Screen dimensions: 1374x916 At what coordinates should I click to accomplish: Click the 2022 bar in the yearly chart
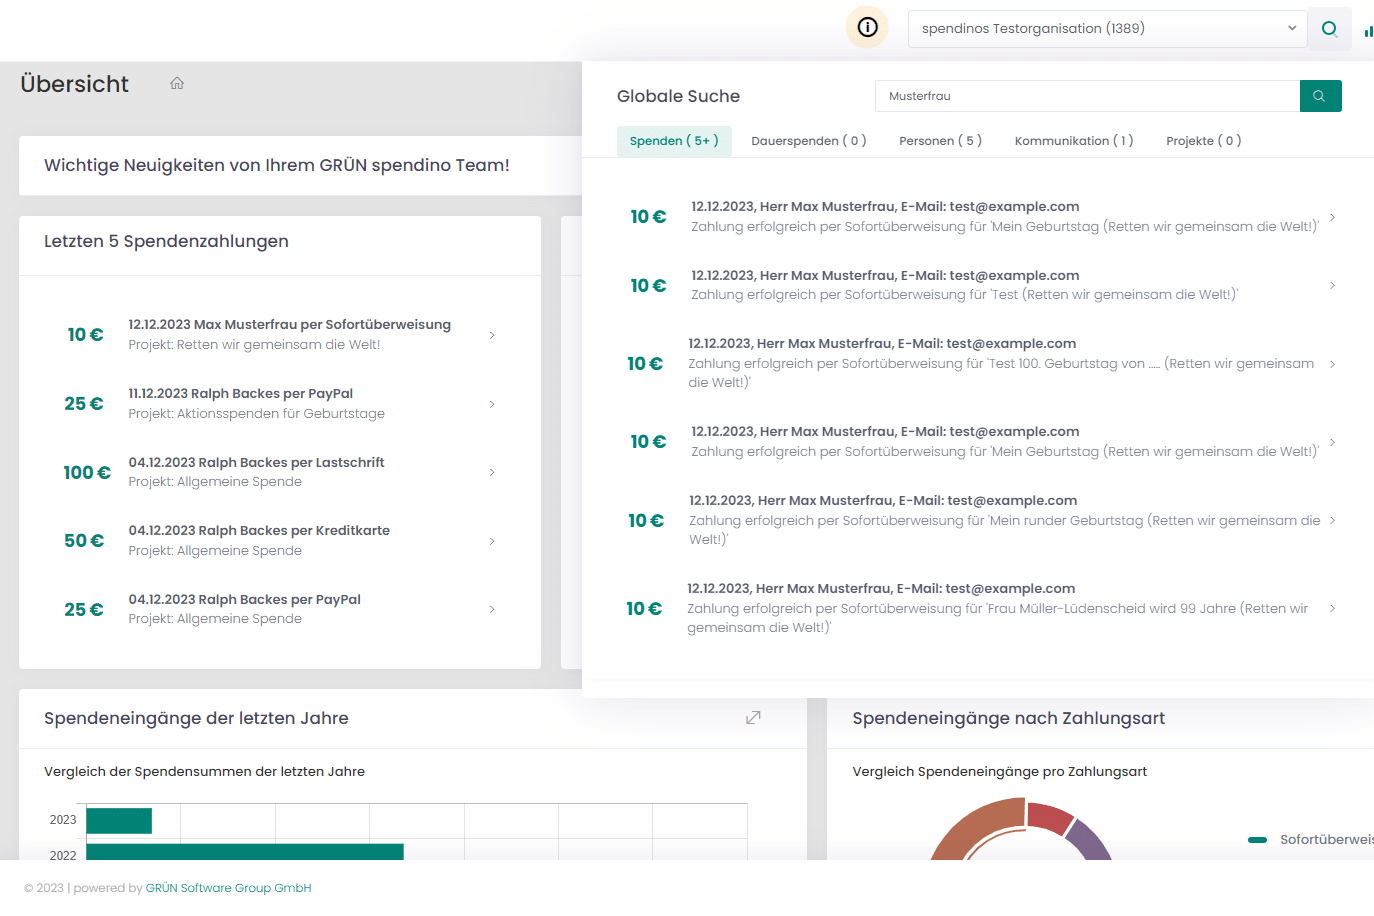[245, 852]
